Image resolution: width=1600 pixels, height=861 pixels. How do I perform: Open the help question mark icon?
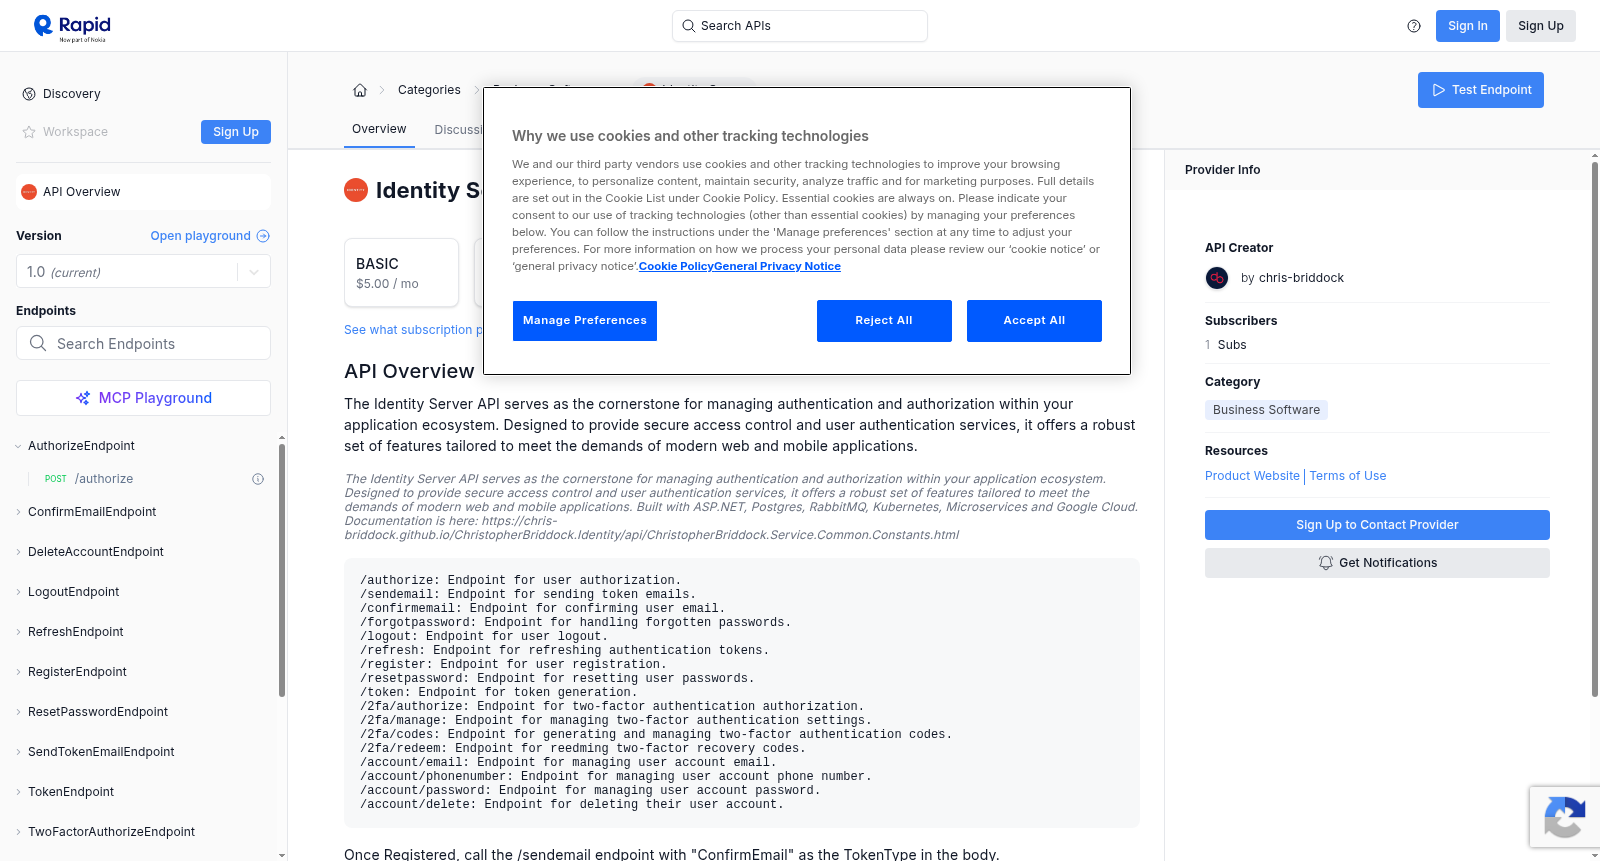(x=1414, y=26)
